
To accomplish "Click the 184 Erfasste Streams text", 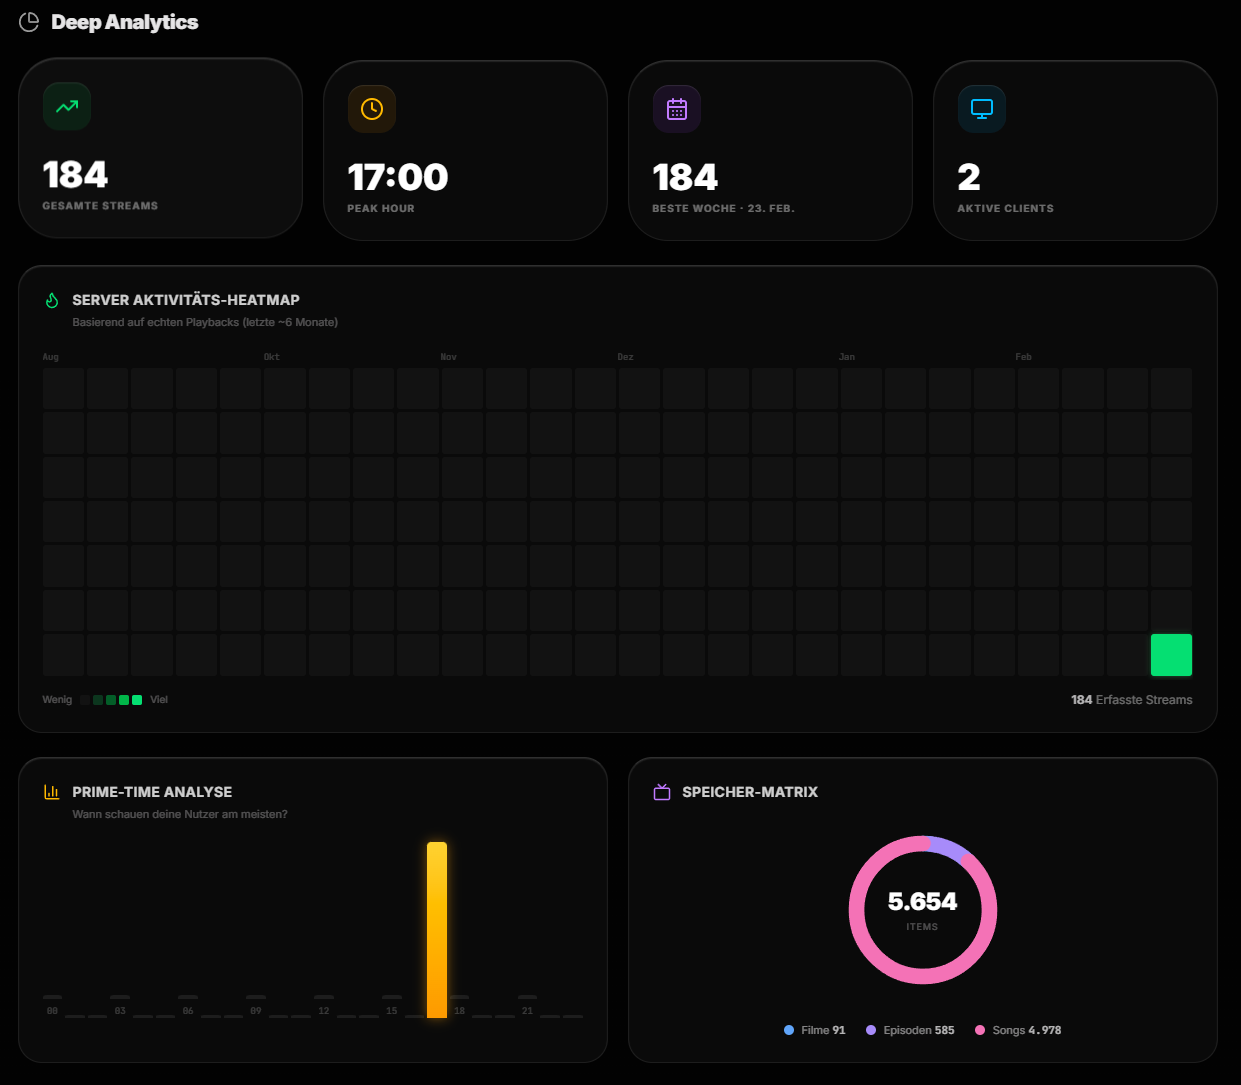I will pos(1132,700).
